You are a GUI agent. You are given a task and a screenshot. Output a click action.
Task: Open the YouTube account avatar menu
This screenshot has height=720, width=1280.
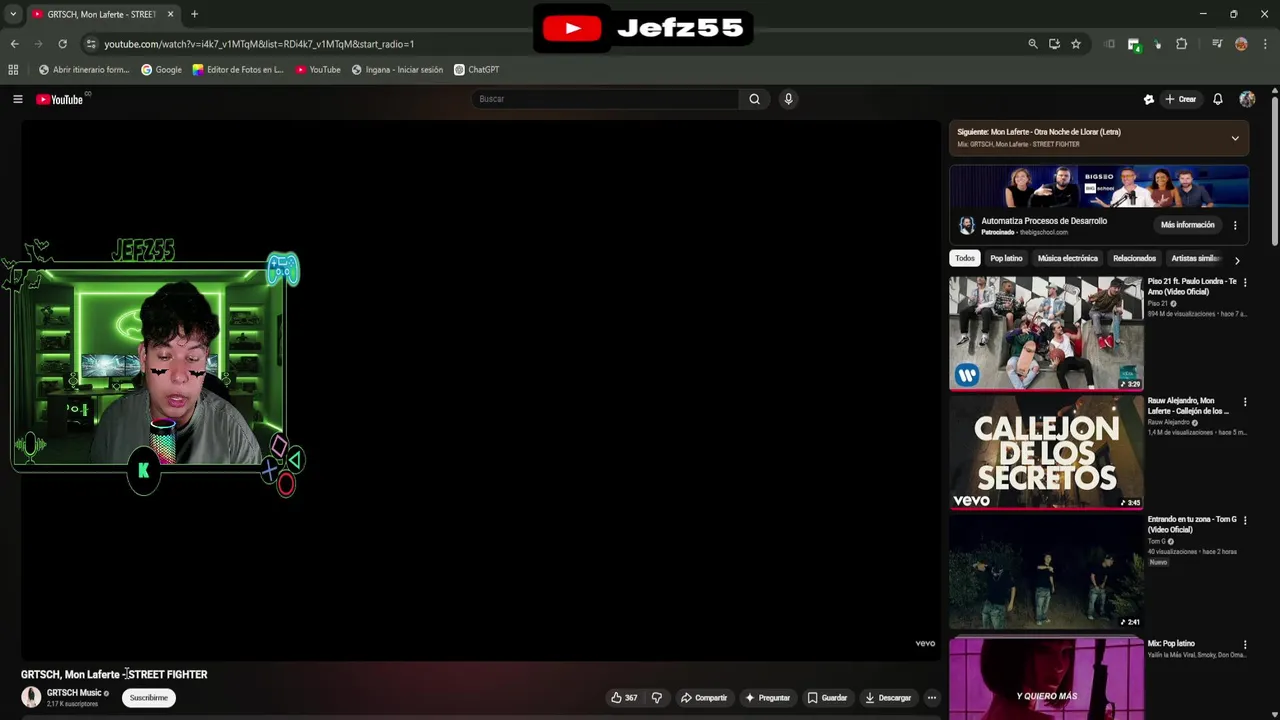point(1247,99)
